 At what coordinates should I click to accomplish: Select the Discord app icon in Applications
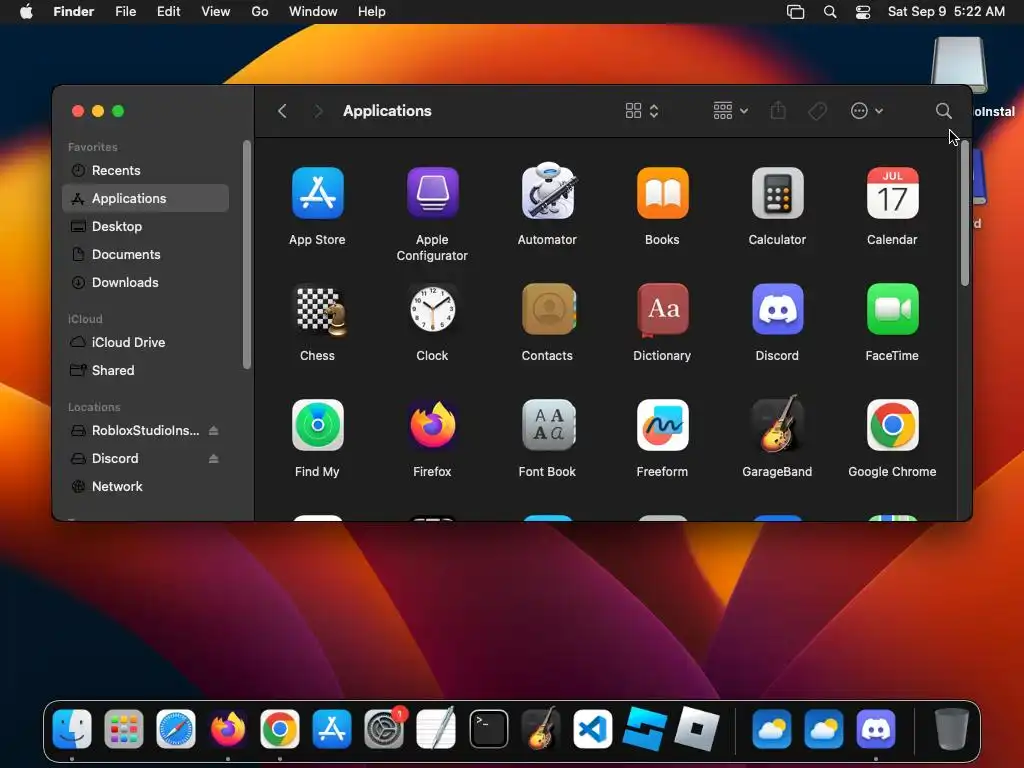777,309
